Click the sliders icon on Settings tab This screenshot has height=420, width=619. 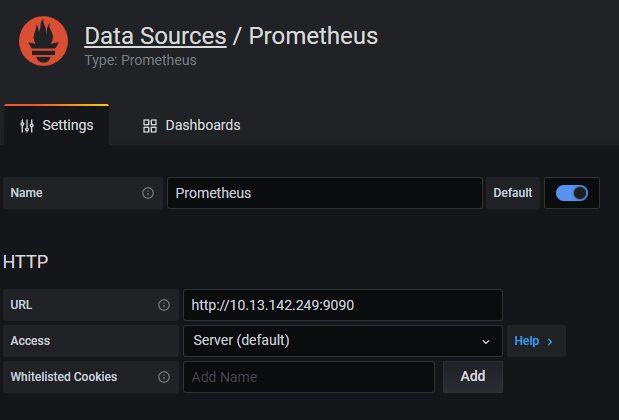[27, 126]
